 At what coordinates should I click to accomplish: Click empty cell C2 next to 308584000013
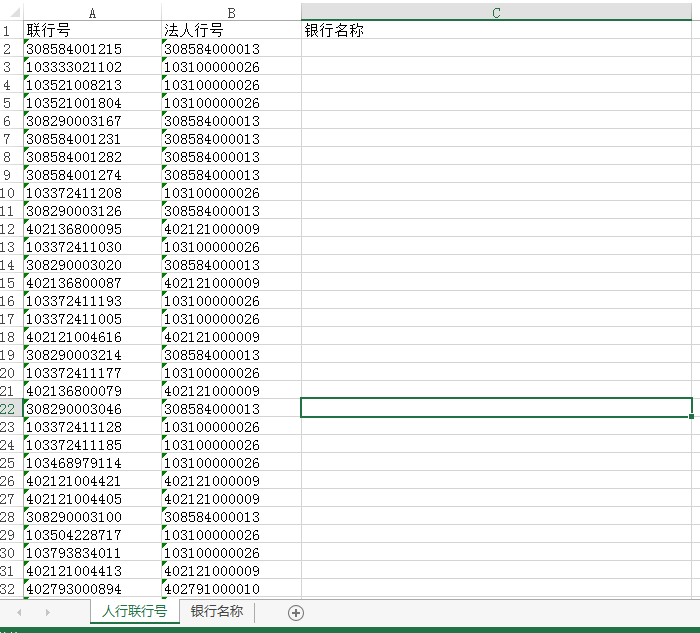coord(496,49)
